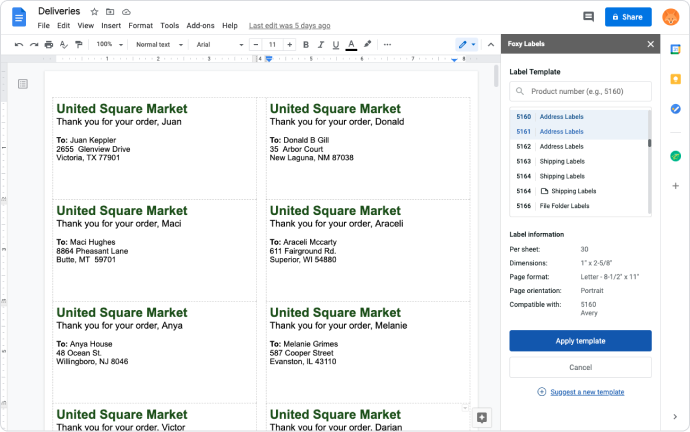Viewport: 690px width, 432px height.
Task: Open the View menu
Action: [x=86, y=26]
